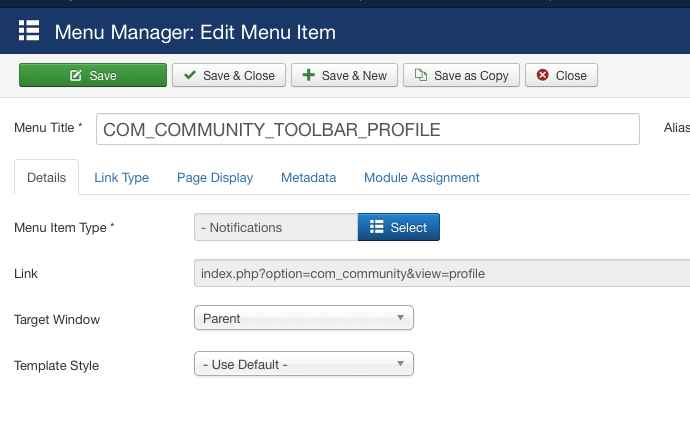Viewport: 690px width, 443px height.
Task: Click the copy pages icon on Save as Copy
Action: click(421, 75)
